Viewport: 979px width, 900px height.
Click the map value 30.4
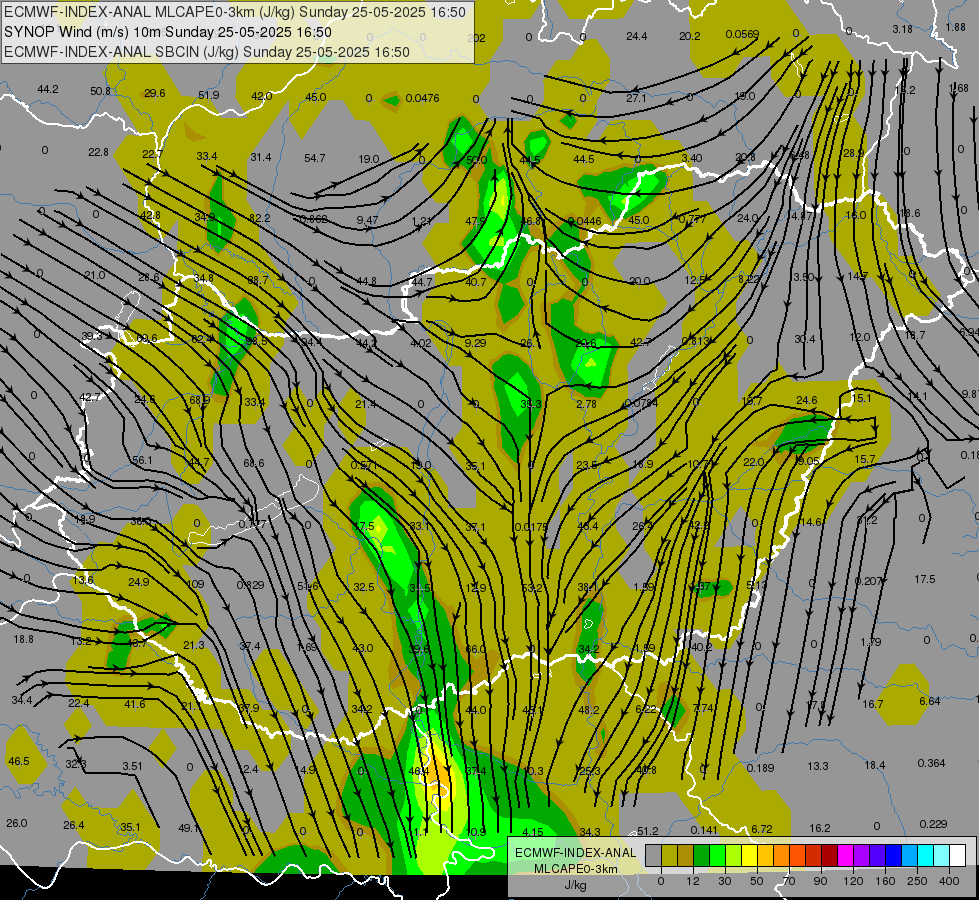[x=805, y=339]
